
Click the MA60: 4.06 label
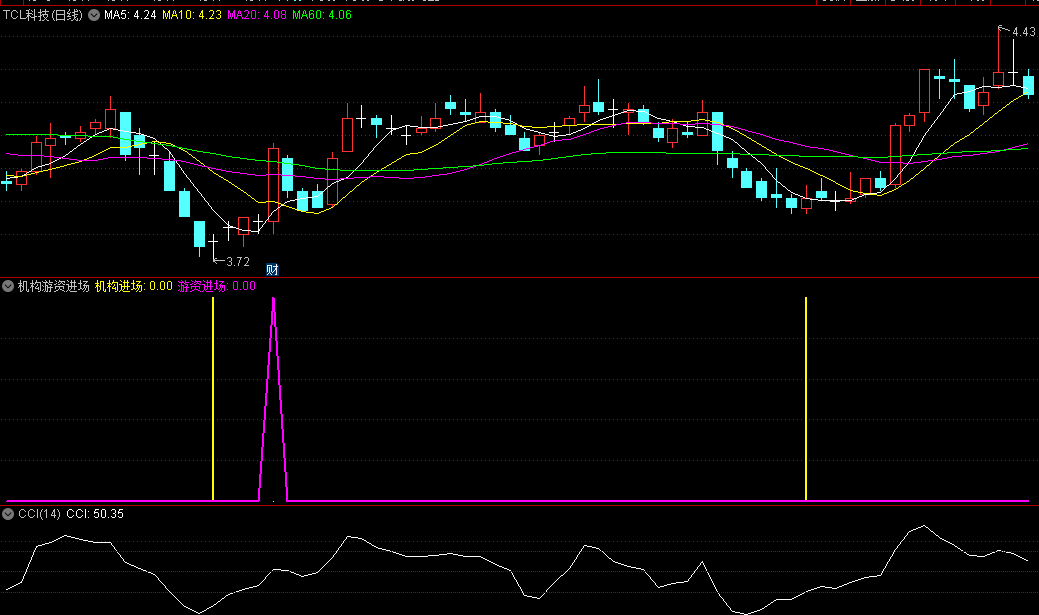321,15
